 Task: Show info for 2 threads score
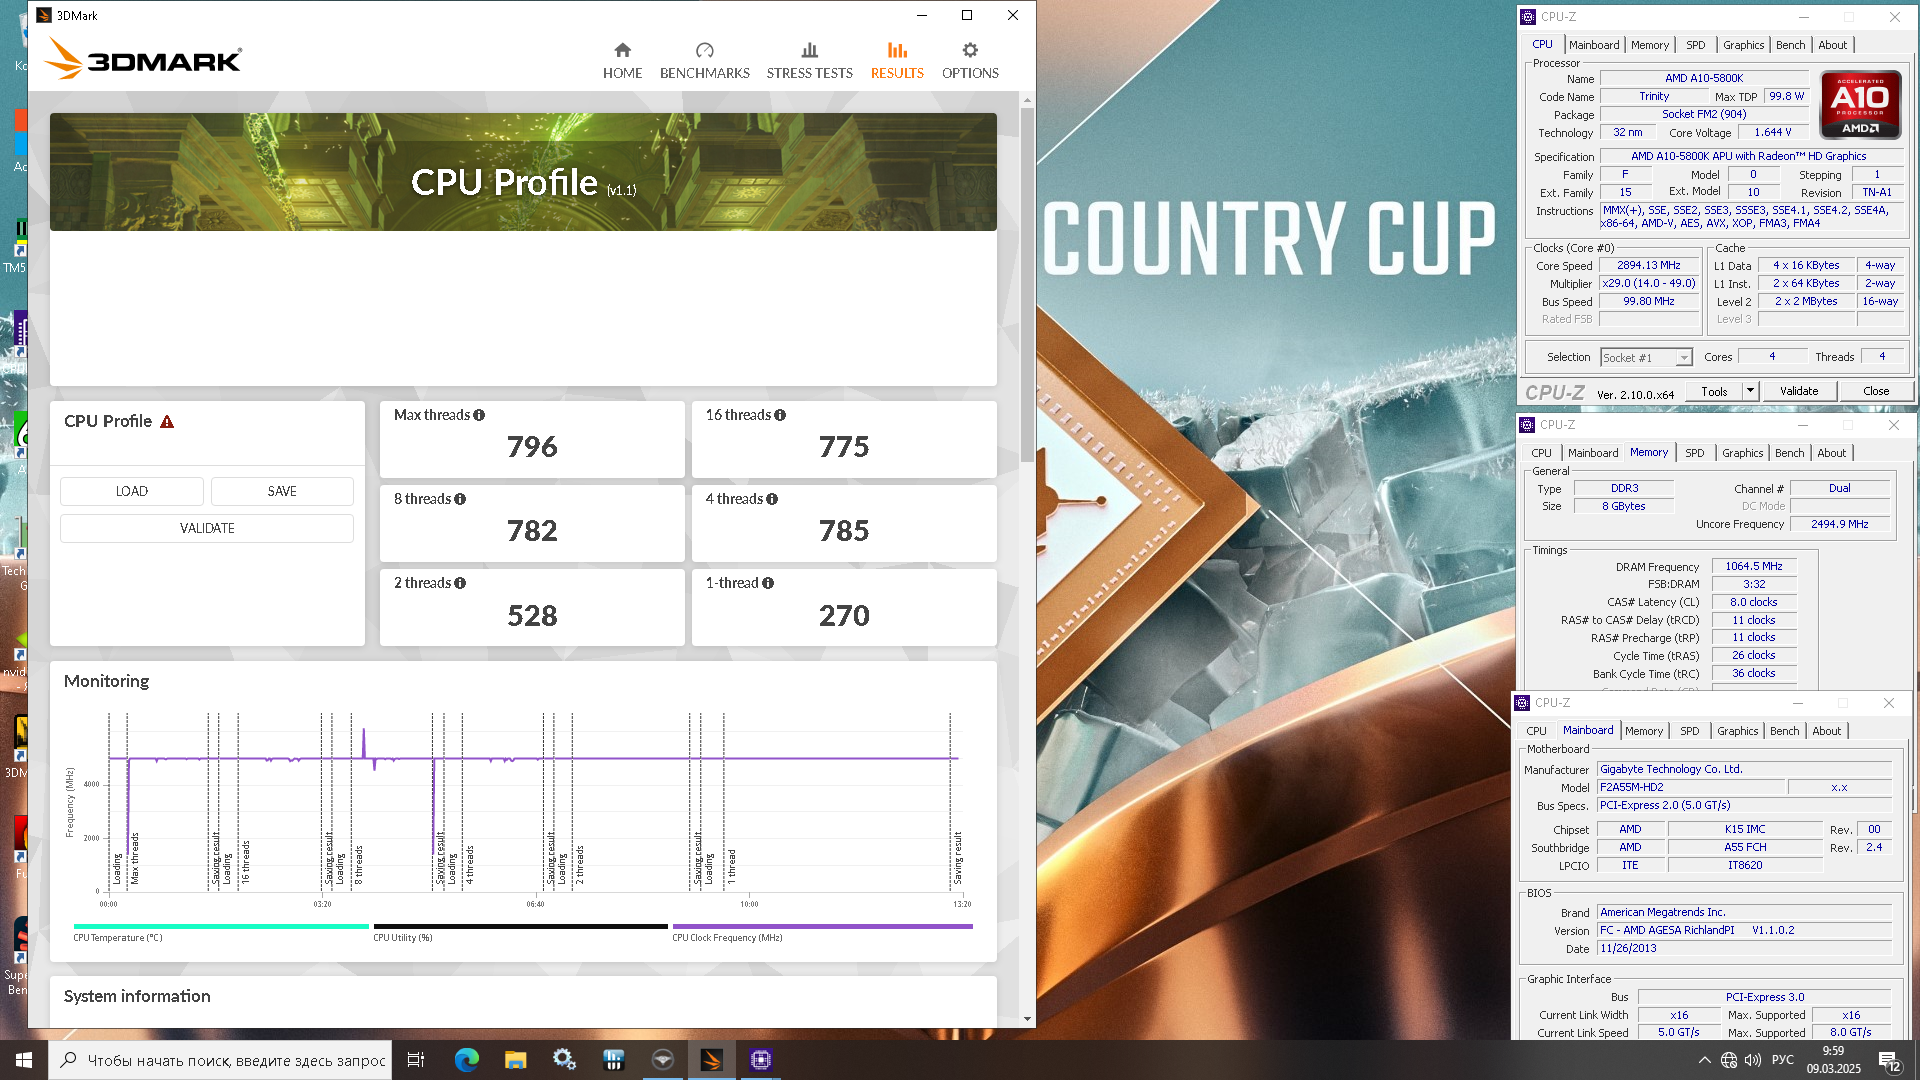pos(460,583)
